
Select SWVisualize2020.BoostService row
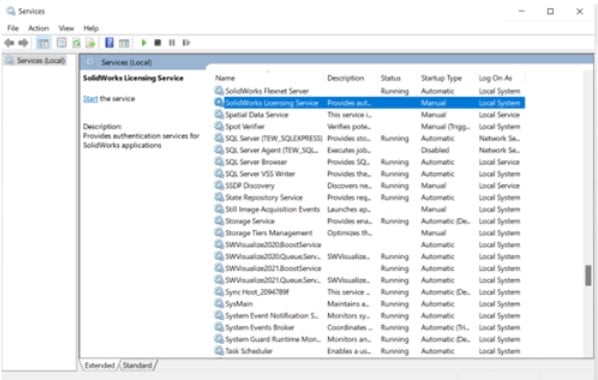[369, 245]
